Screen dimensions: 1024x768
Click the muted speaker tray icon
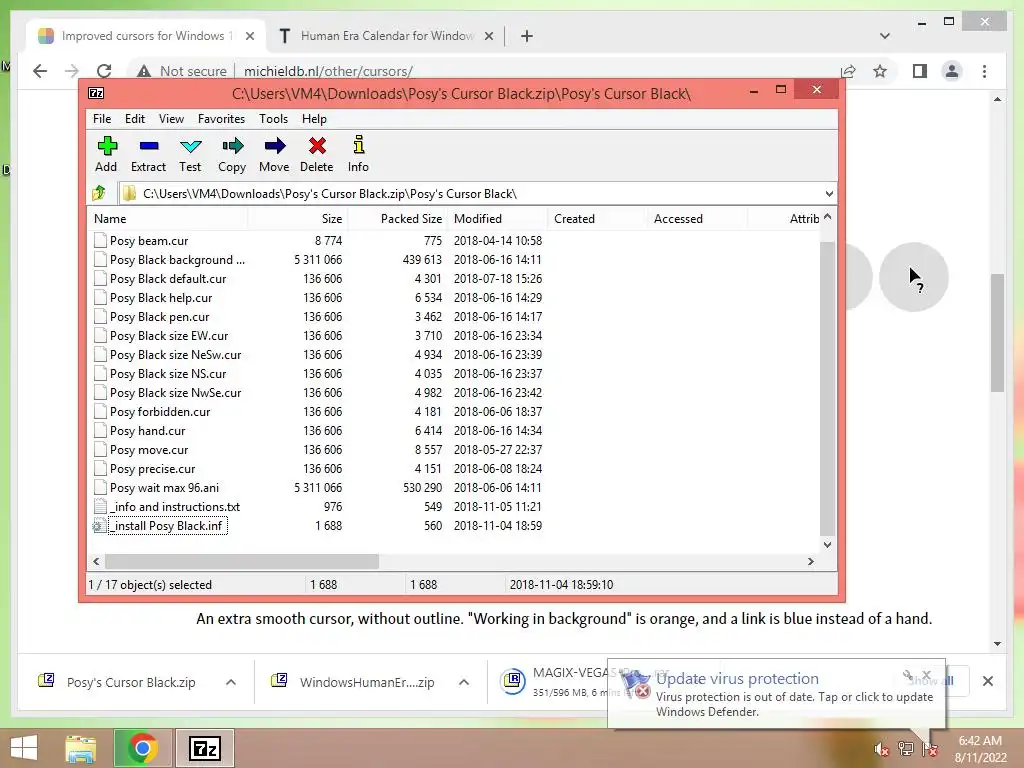pyautogui.click(x=881, y=749)
